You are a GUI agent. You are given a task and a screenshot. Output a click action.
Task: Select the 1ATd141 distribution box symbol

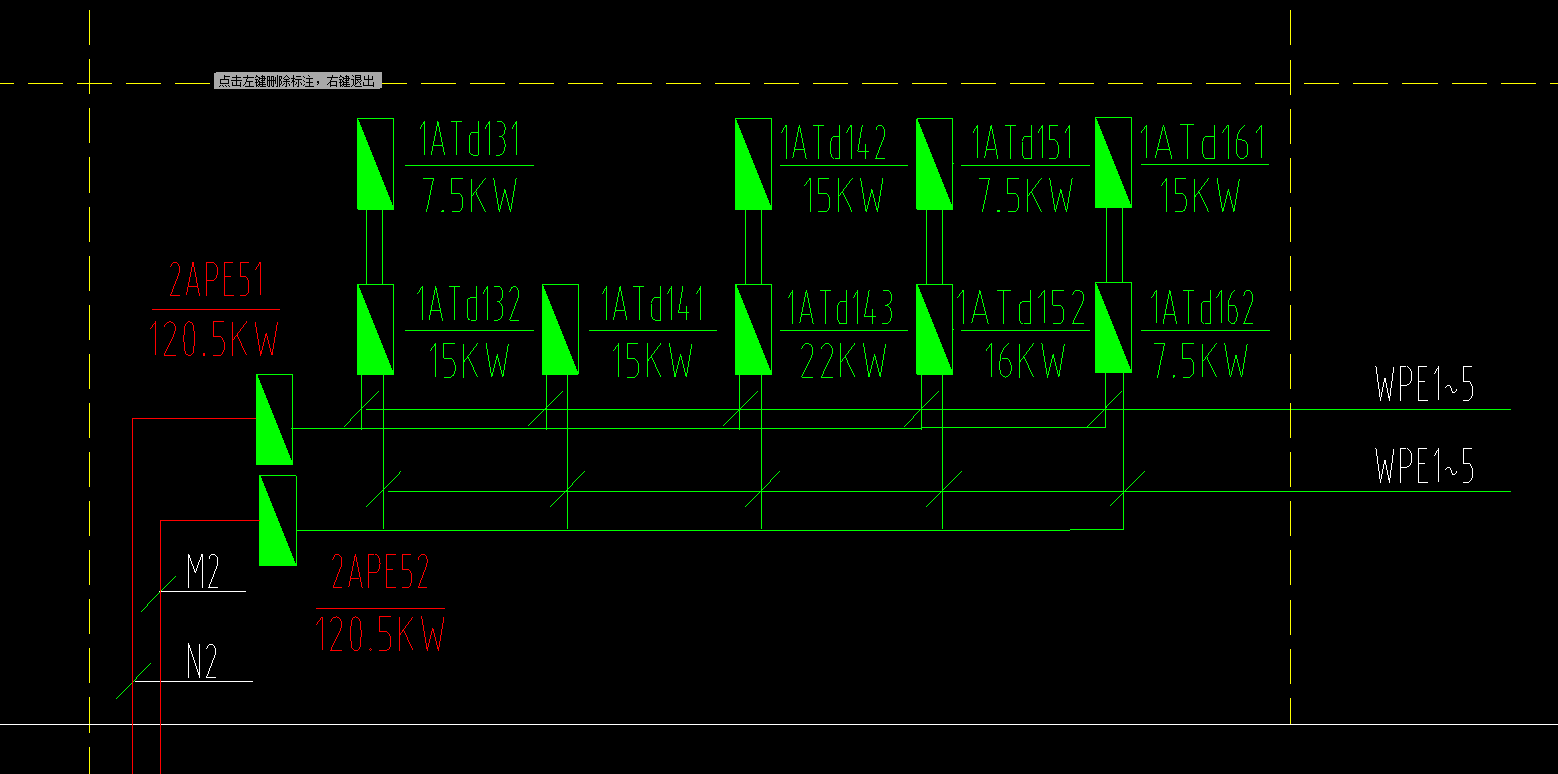560,330
